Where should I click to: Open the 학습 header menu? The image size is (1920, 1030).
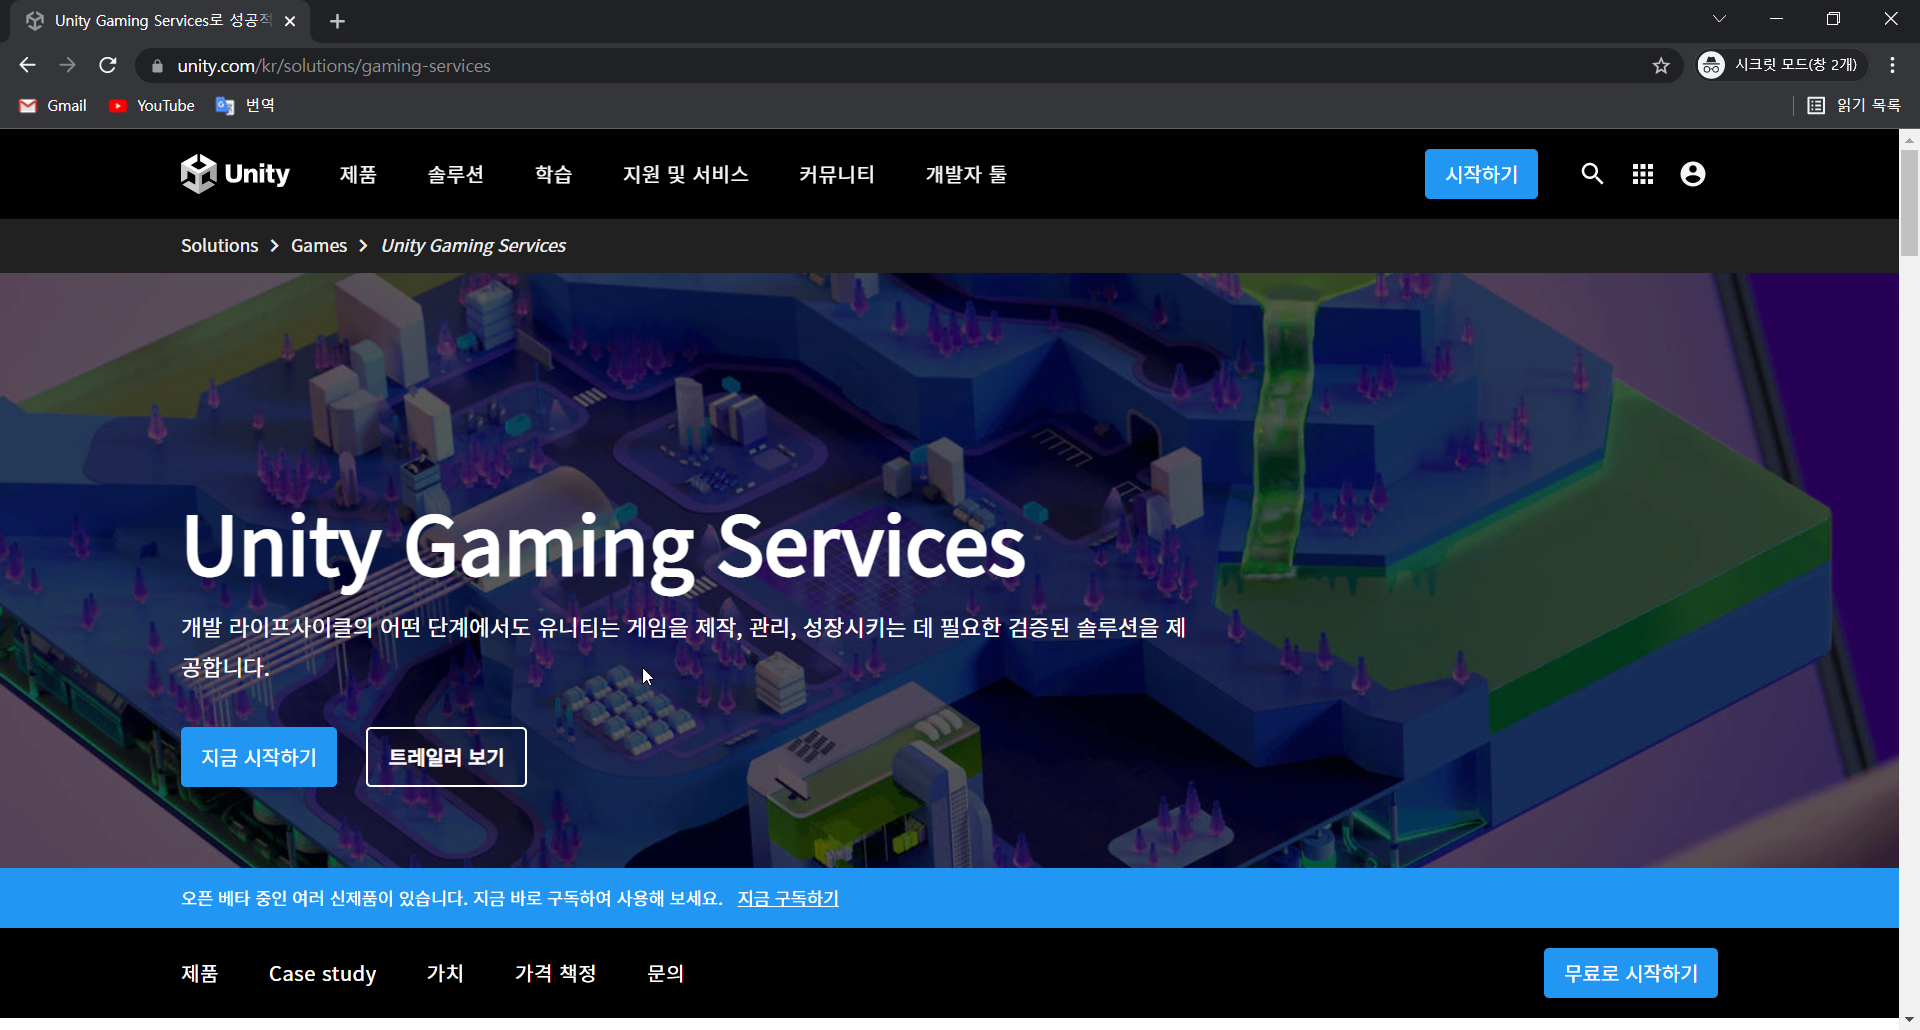click(x=553, y=174)
